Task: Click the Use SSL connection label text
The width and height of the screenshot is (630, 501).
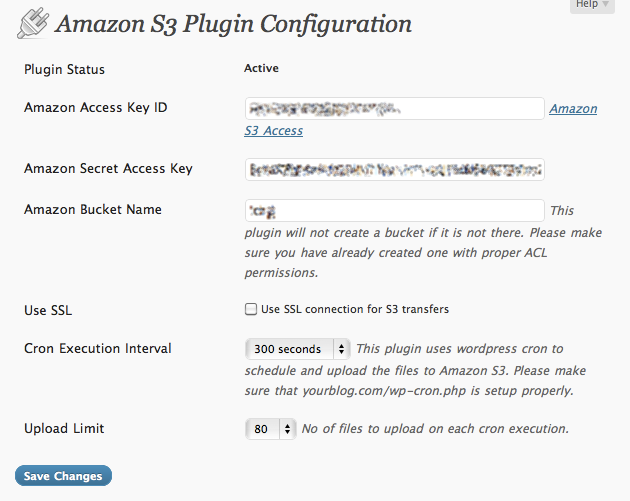Action: coord(355,309)
